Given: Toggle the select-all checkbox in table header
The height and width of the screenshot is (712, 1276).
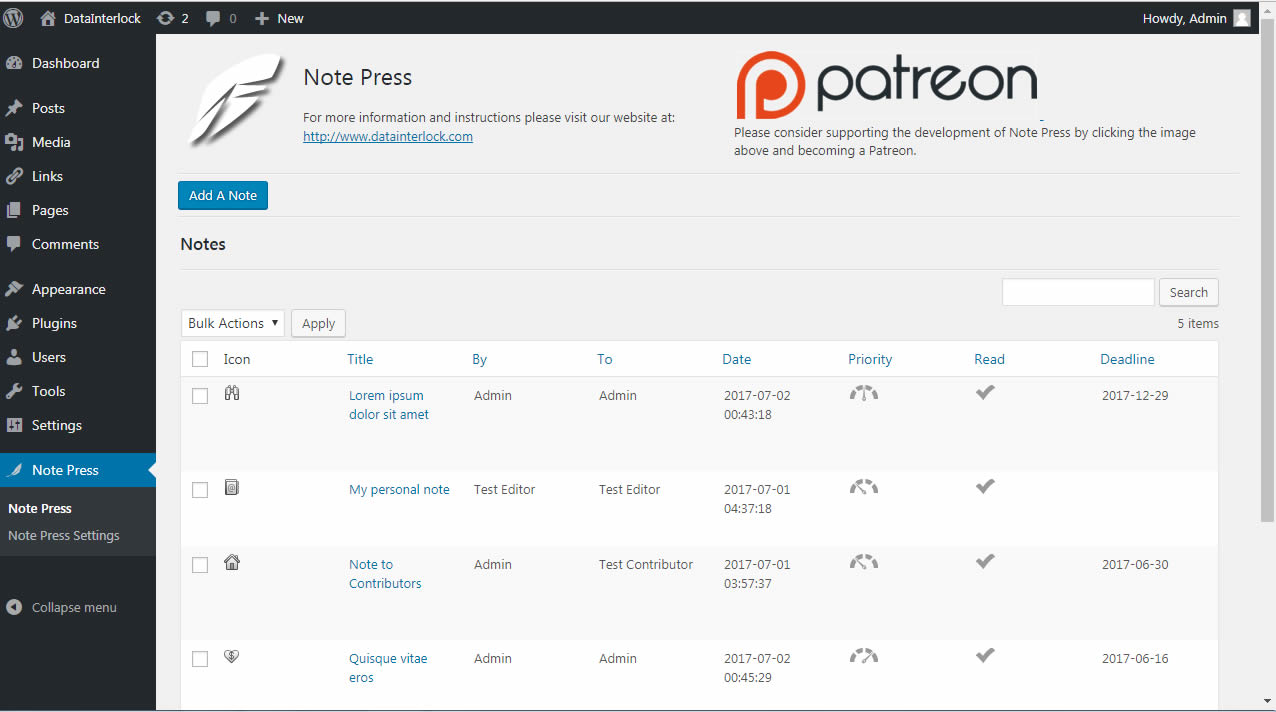Looking at the screenshot, I should tap(200, 359).
